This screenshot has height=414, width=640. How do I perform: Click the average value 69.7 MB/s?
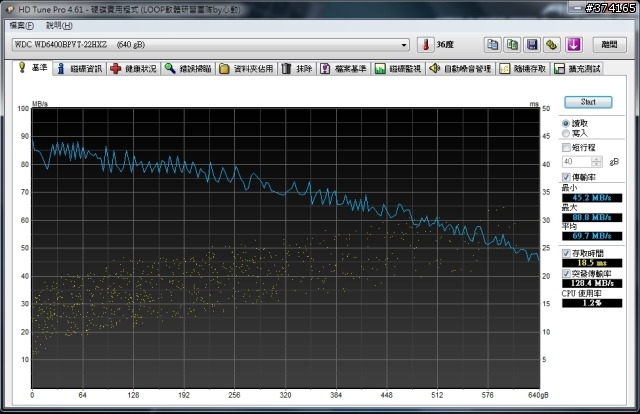[x=592, y=236]
